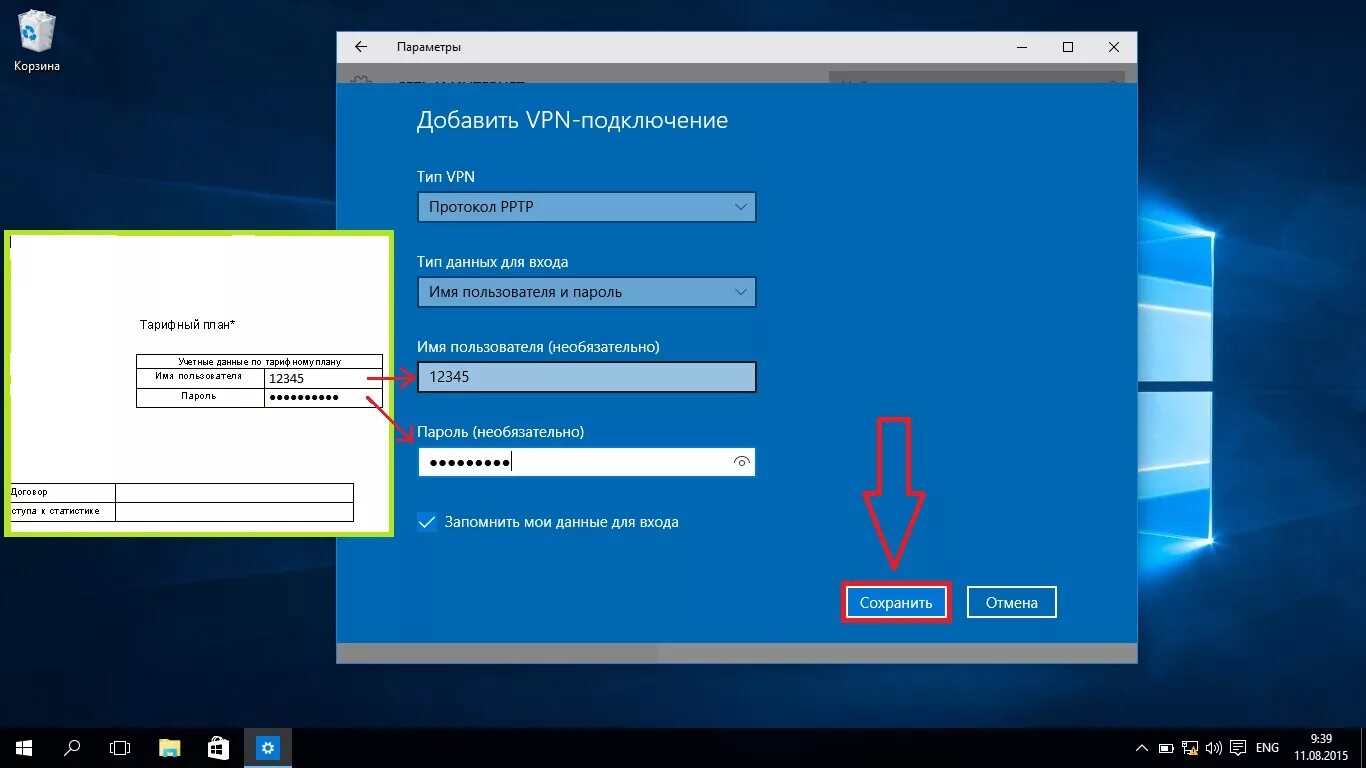The image size is (1366, 768).
Task: Open Task View on the taskbar
Action: pyautogui.click(x=120, y=747)
